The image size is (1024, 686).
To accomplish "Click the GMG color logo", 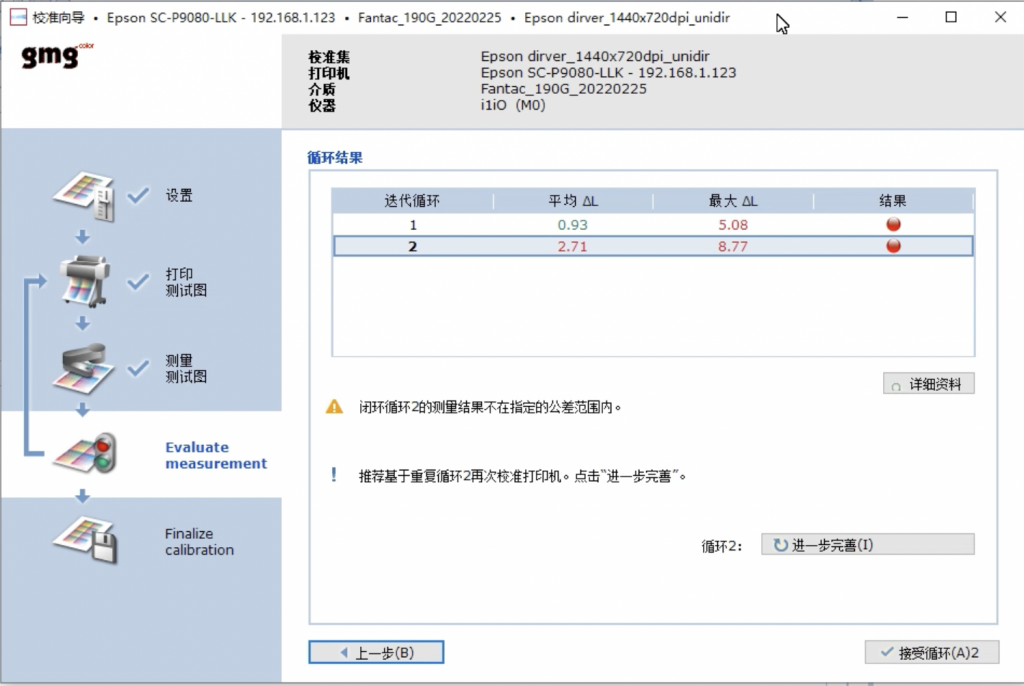I will point(57,56).
